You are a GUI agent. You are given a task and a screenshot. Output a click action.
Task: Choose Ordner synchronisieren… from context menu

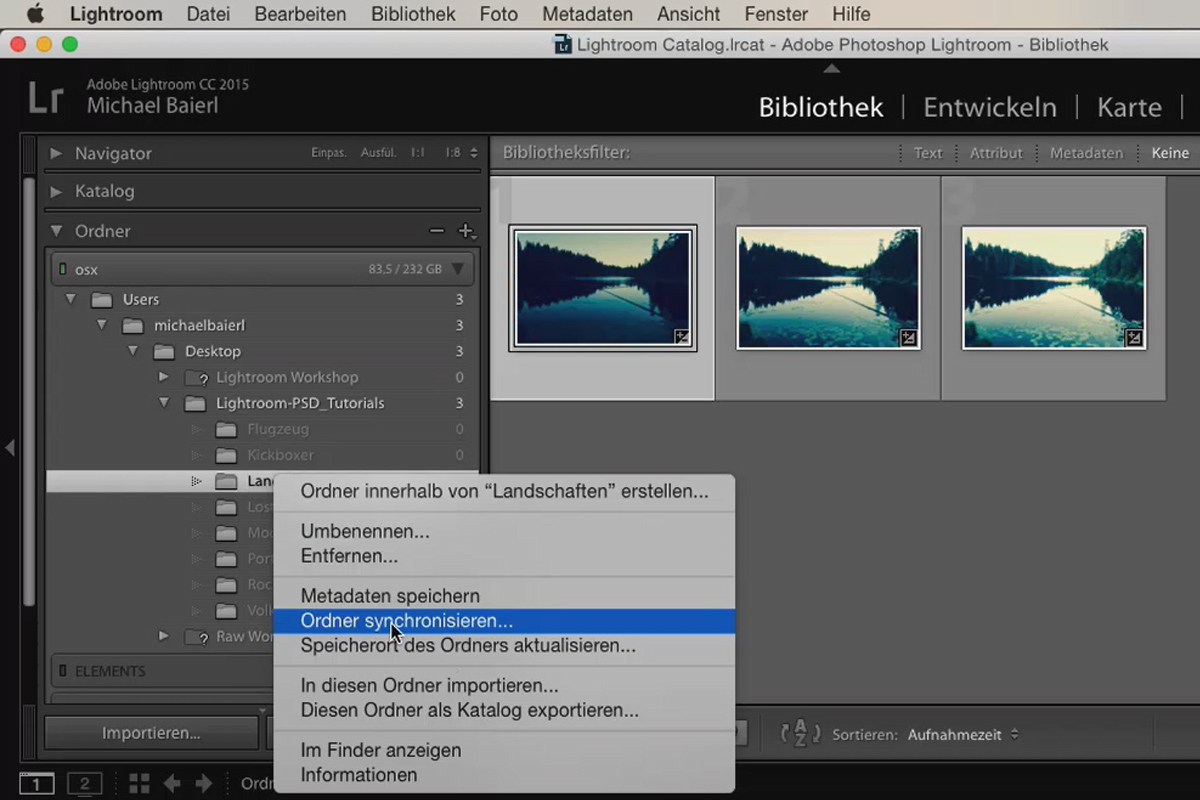coord(504,621)
